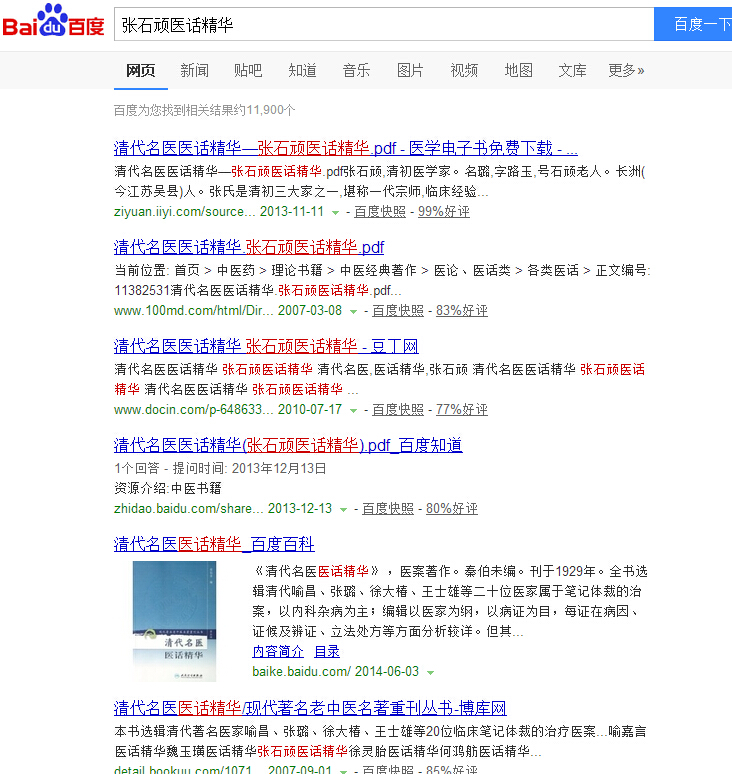This screenshot has height=774, width=732.
Task: Expand the arrow next to www.docin.com 2010-07-17
Action: 353,411
